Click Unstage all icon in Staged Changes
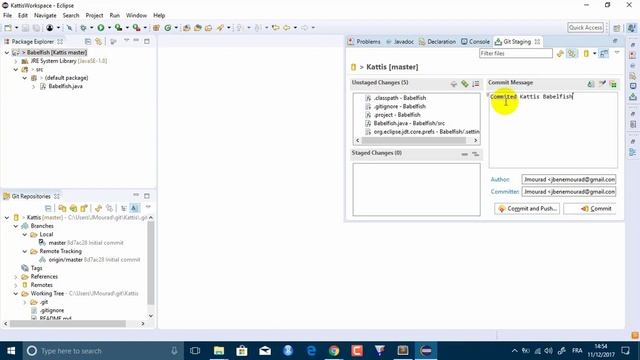Screen dimensions: 640x360 tap(476, 154)
